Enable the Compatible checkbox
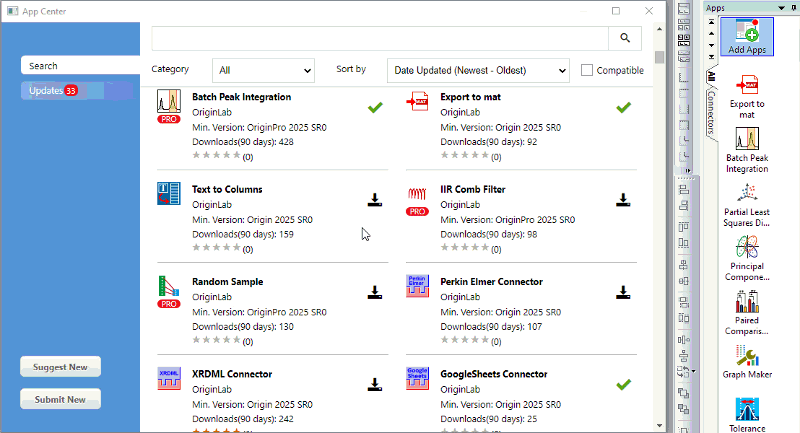The height and width of the screenshot is (433, 800). 587,70
